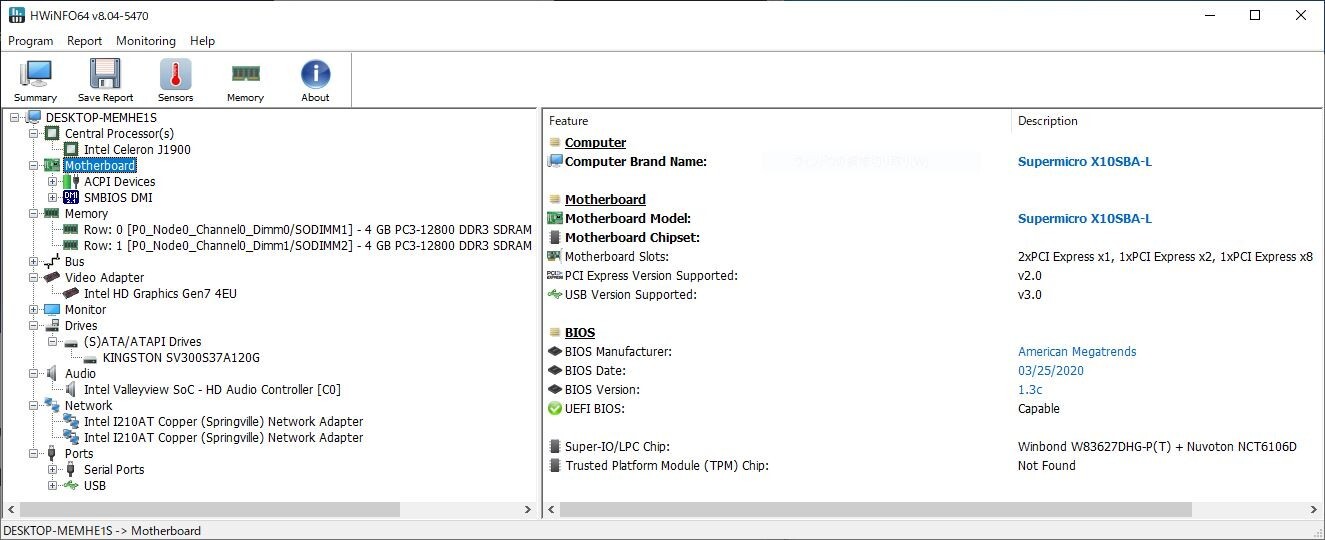Click the KINGSTON drive icon
This screenshot has height=540, width=1325.
click(91, 357)
